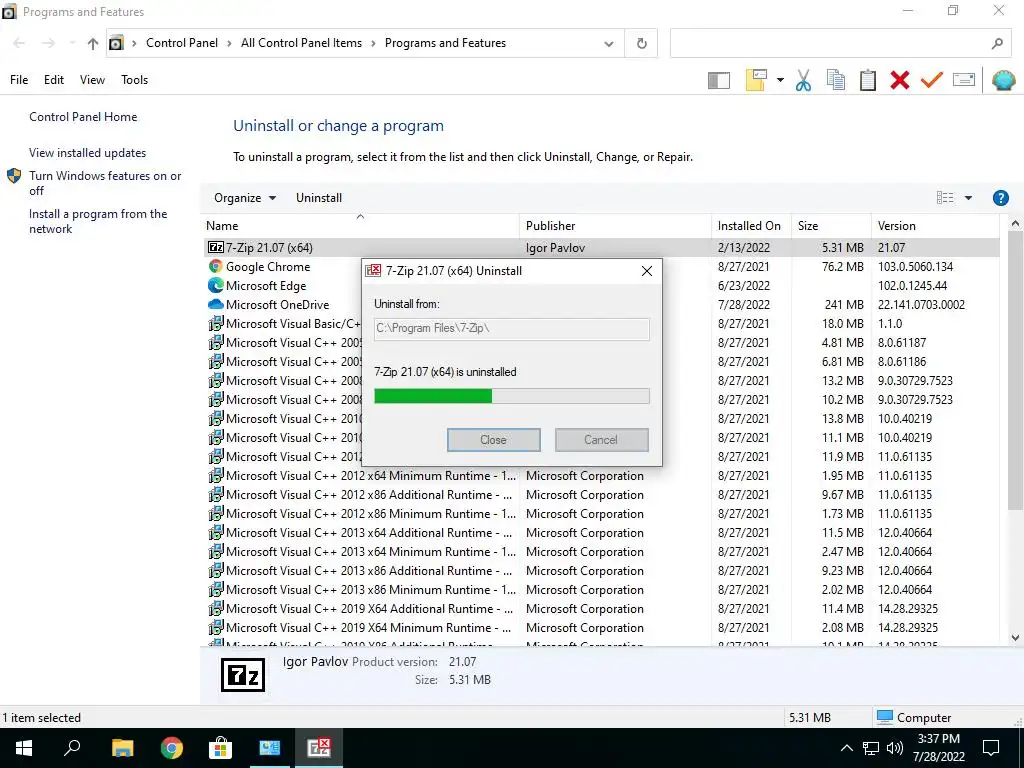Click the Rename toolbar icon
This screenshot has width=1024, height=768.
click(x=964, y=80)
